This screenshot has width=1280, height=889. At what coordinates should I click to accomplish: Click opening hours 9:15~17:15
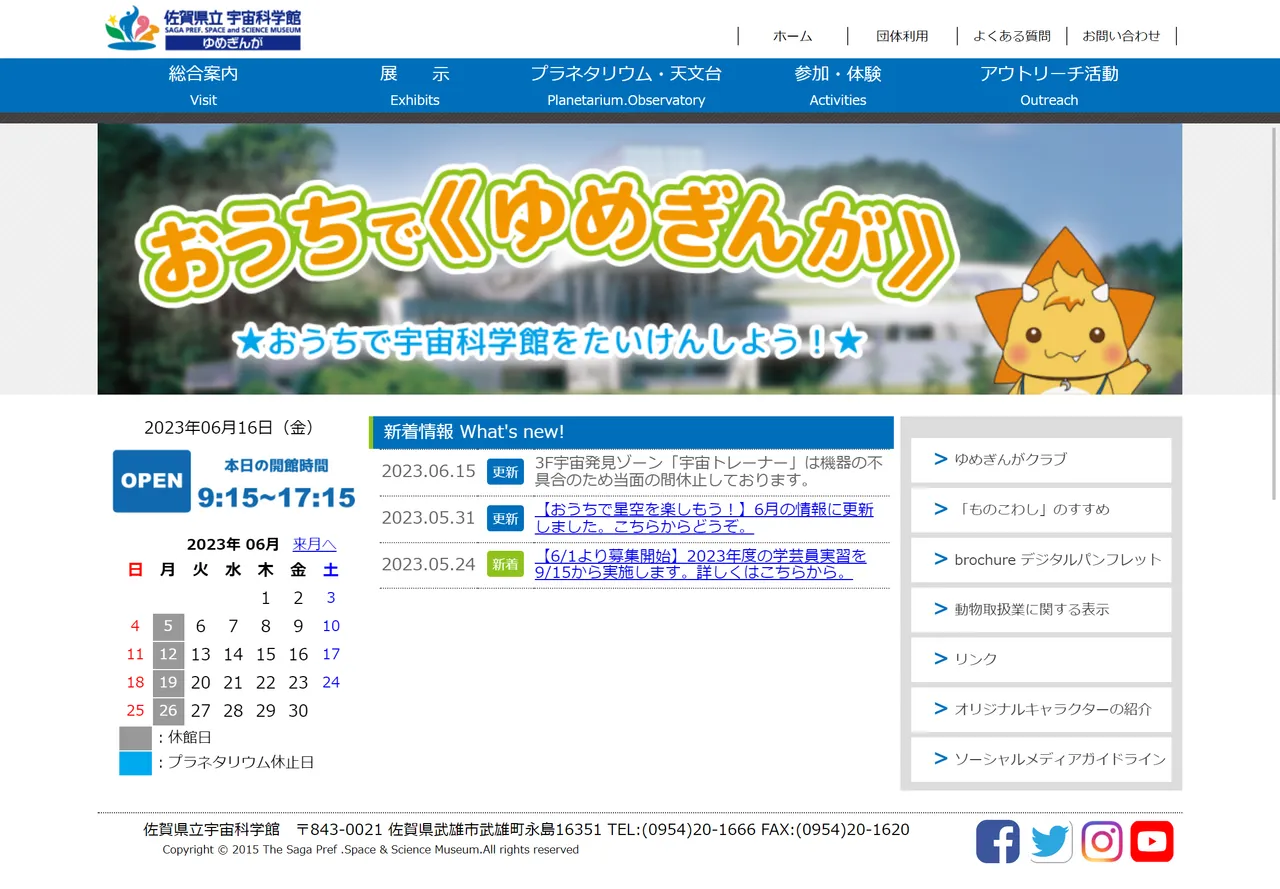click(276, 497)
